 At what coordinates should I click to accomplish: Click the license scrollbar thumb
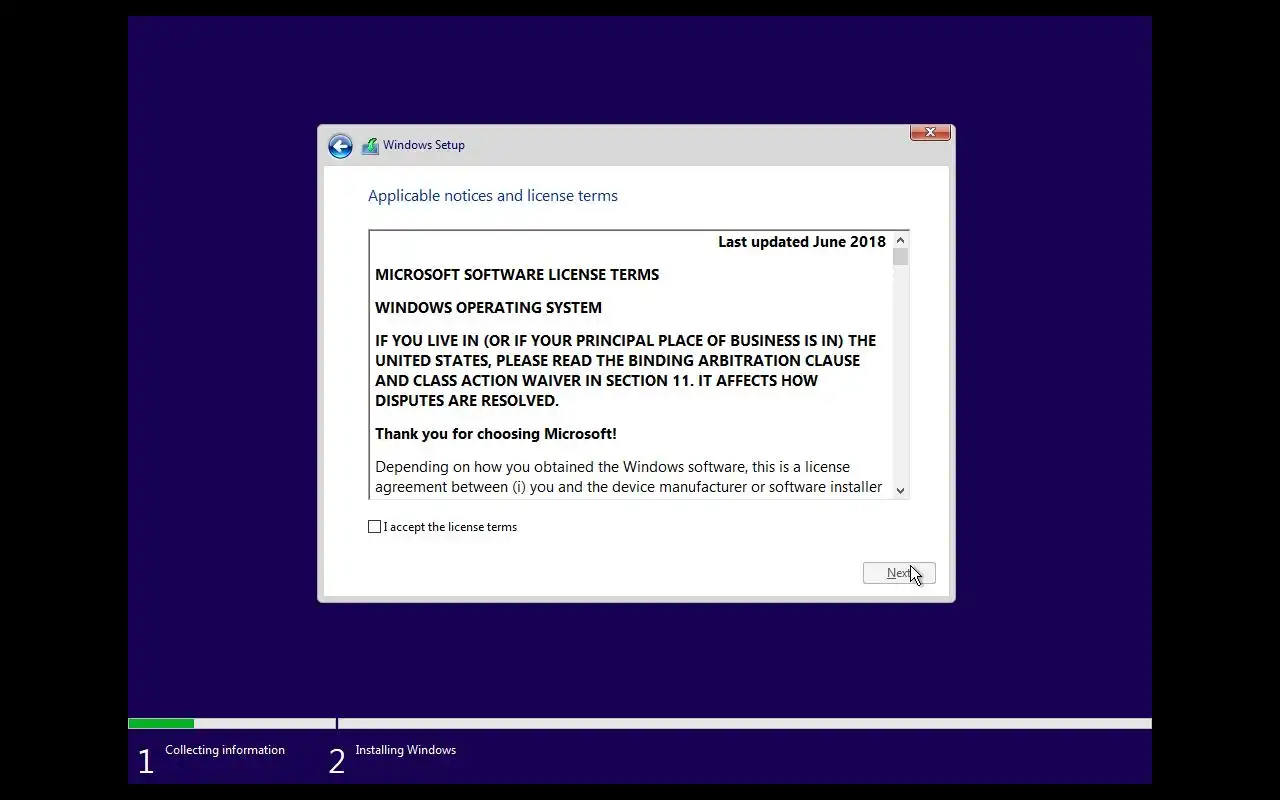pos(900,257)
